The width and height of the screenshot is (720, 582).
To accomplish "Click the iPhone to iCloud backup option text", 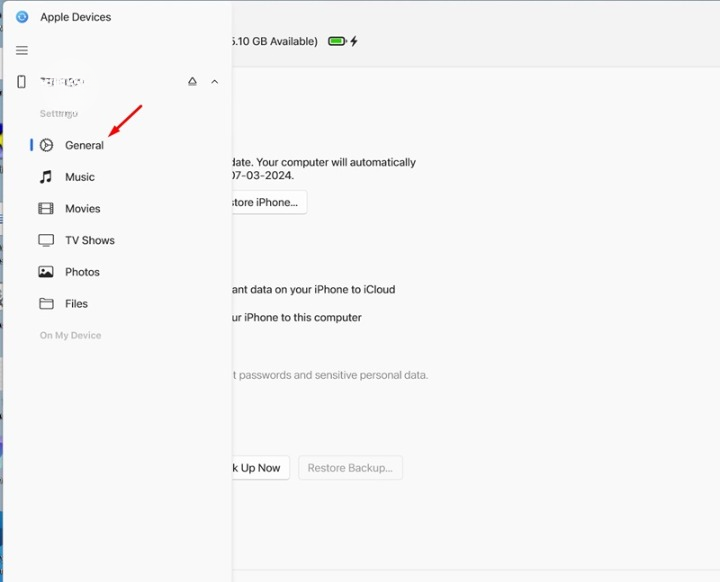I will point(313,289).
